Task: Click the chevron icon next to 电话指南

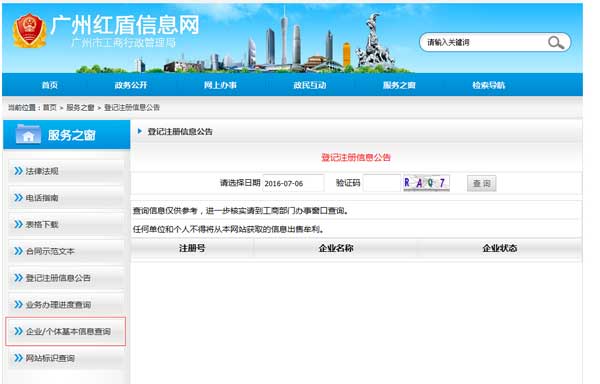Action: click(18, 198)
